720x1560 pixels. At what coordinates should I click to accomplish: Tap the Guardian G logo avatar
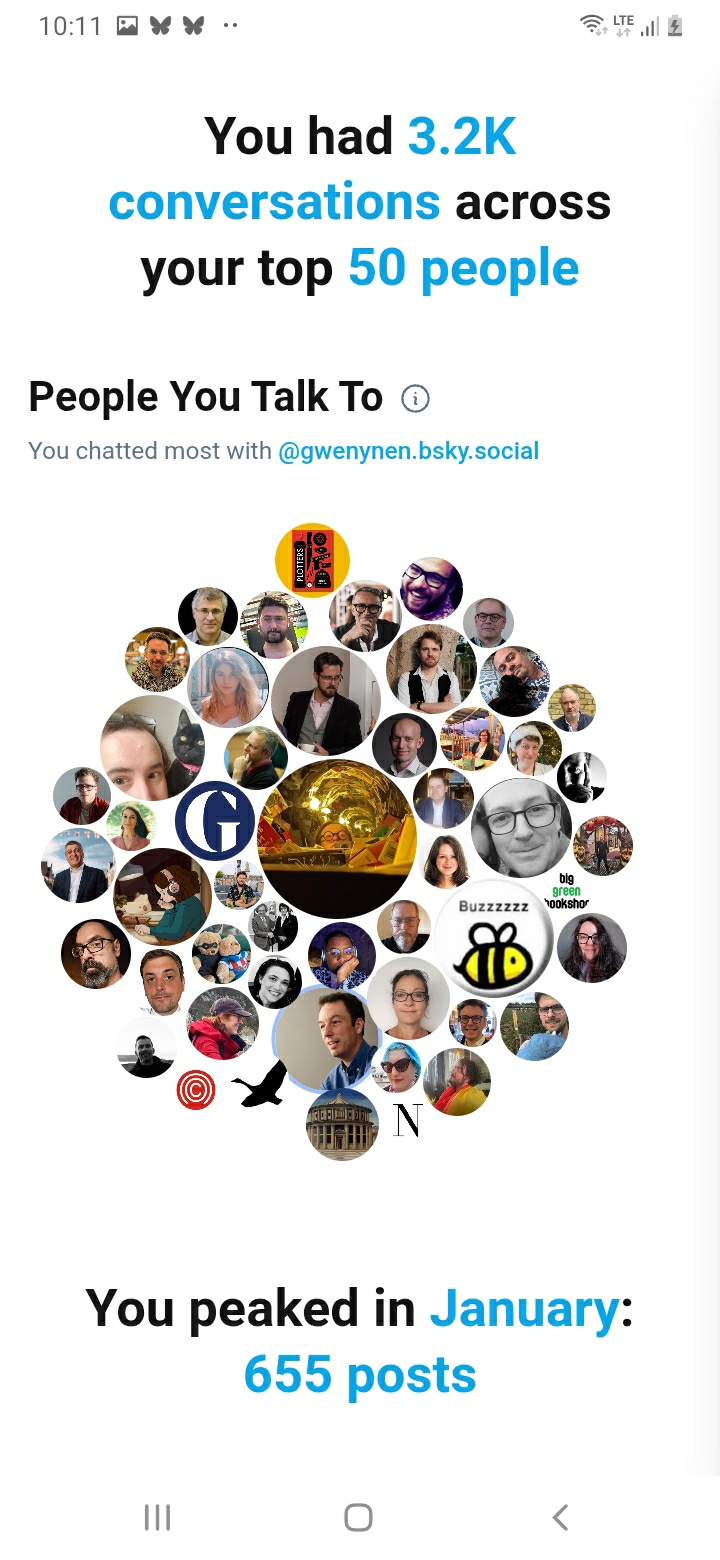point(215,821)
